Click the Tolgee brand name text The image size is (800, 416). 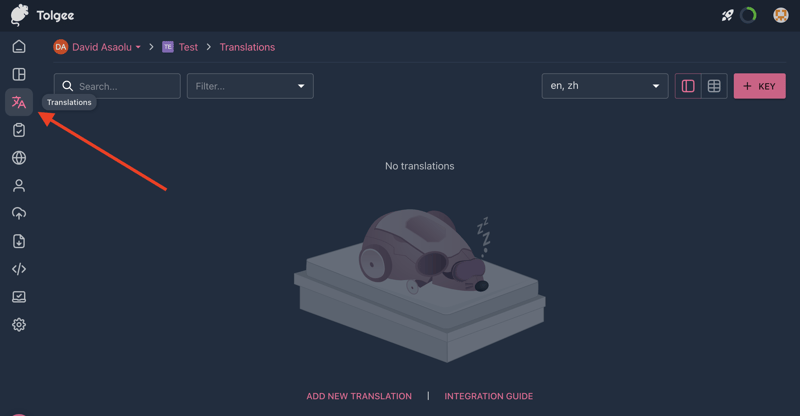(x=55, y=16)
